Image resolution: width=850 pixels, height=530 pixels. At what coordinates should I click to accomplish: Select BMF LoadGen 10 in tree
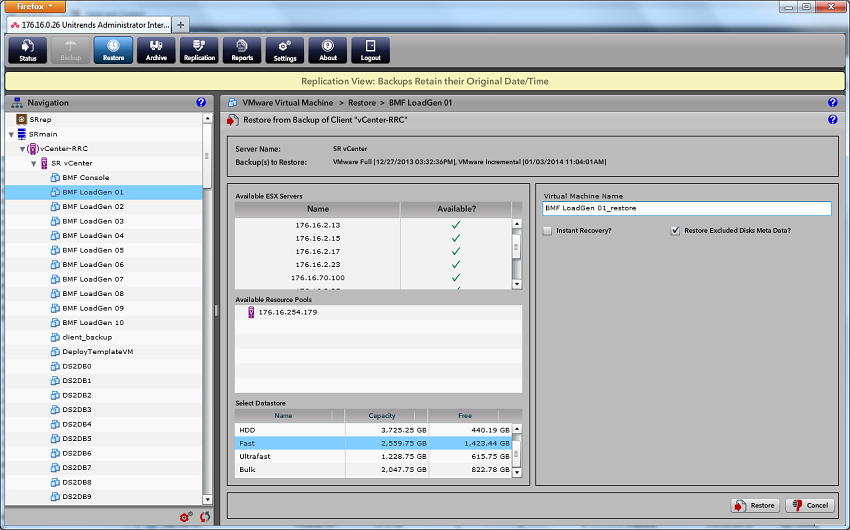click(93, 322)
